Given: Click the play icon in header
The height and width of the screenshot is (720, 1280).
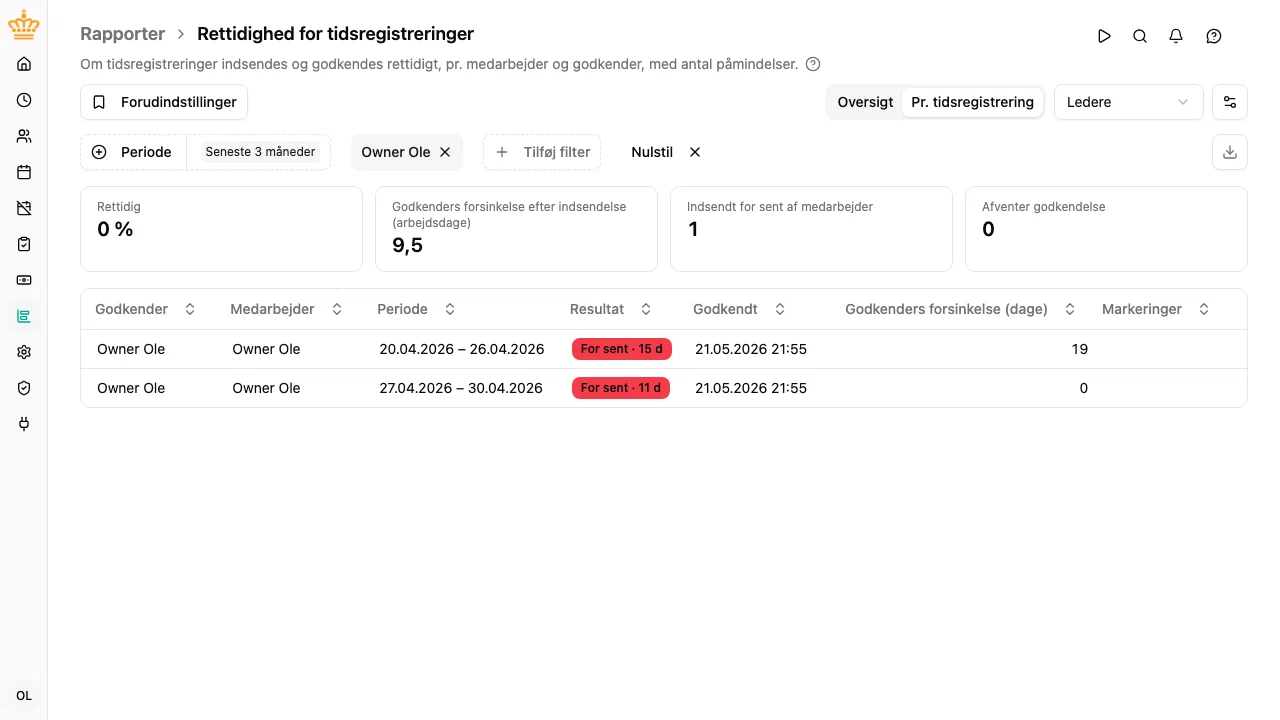Looking at the screenshot, I should [1104, 36].
